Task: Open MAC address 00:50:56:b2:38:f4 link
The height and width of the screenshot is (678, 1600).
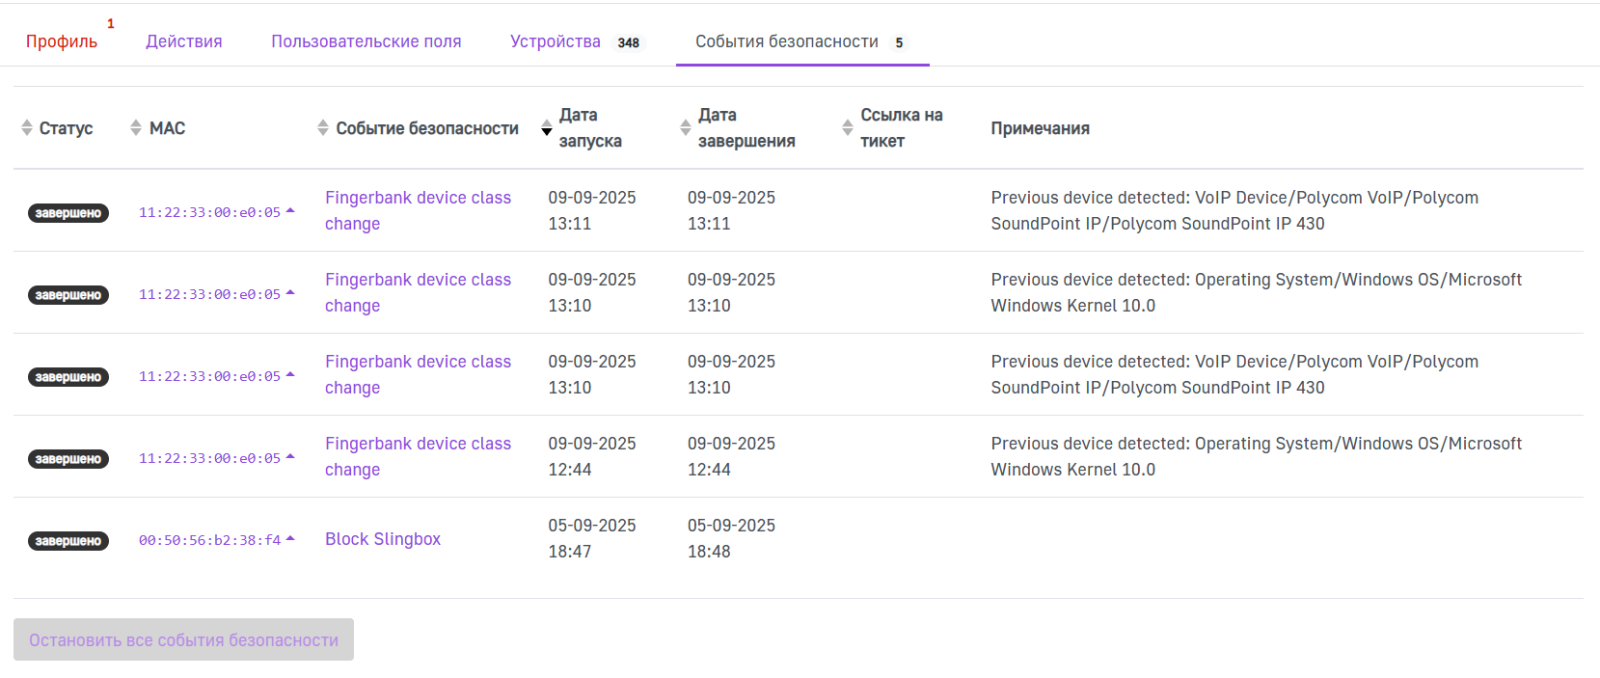Action: pos(209,540)
